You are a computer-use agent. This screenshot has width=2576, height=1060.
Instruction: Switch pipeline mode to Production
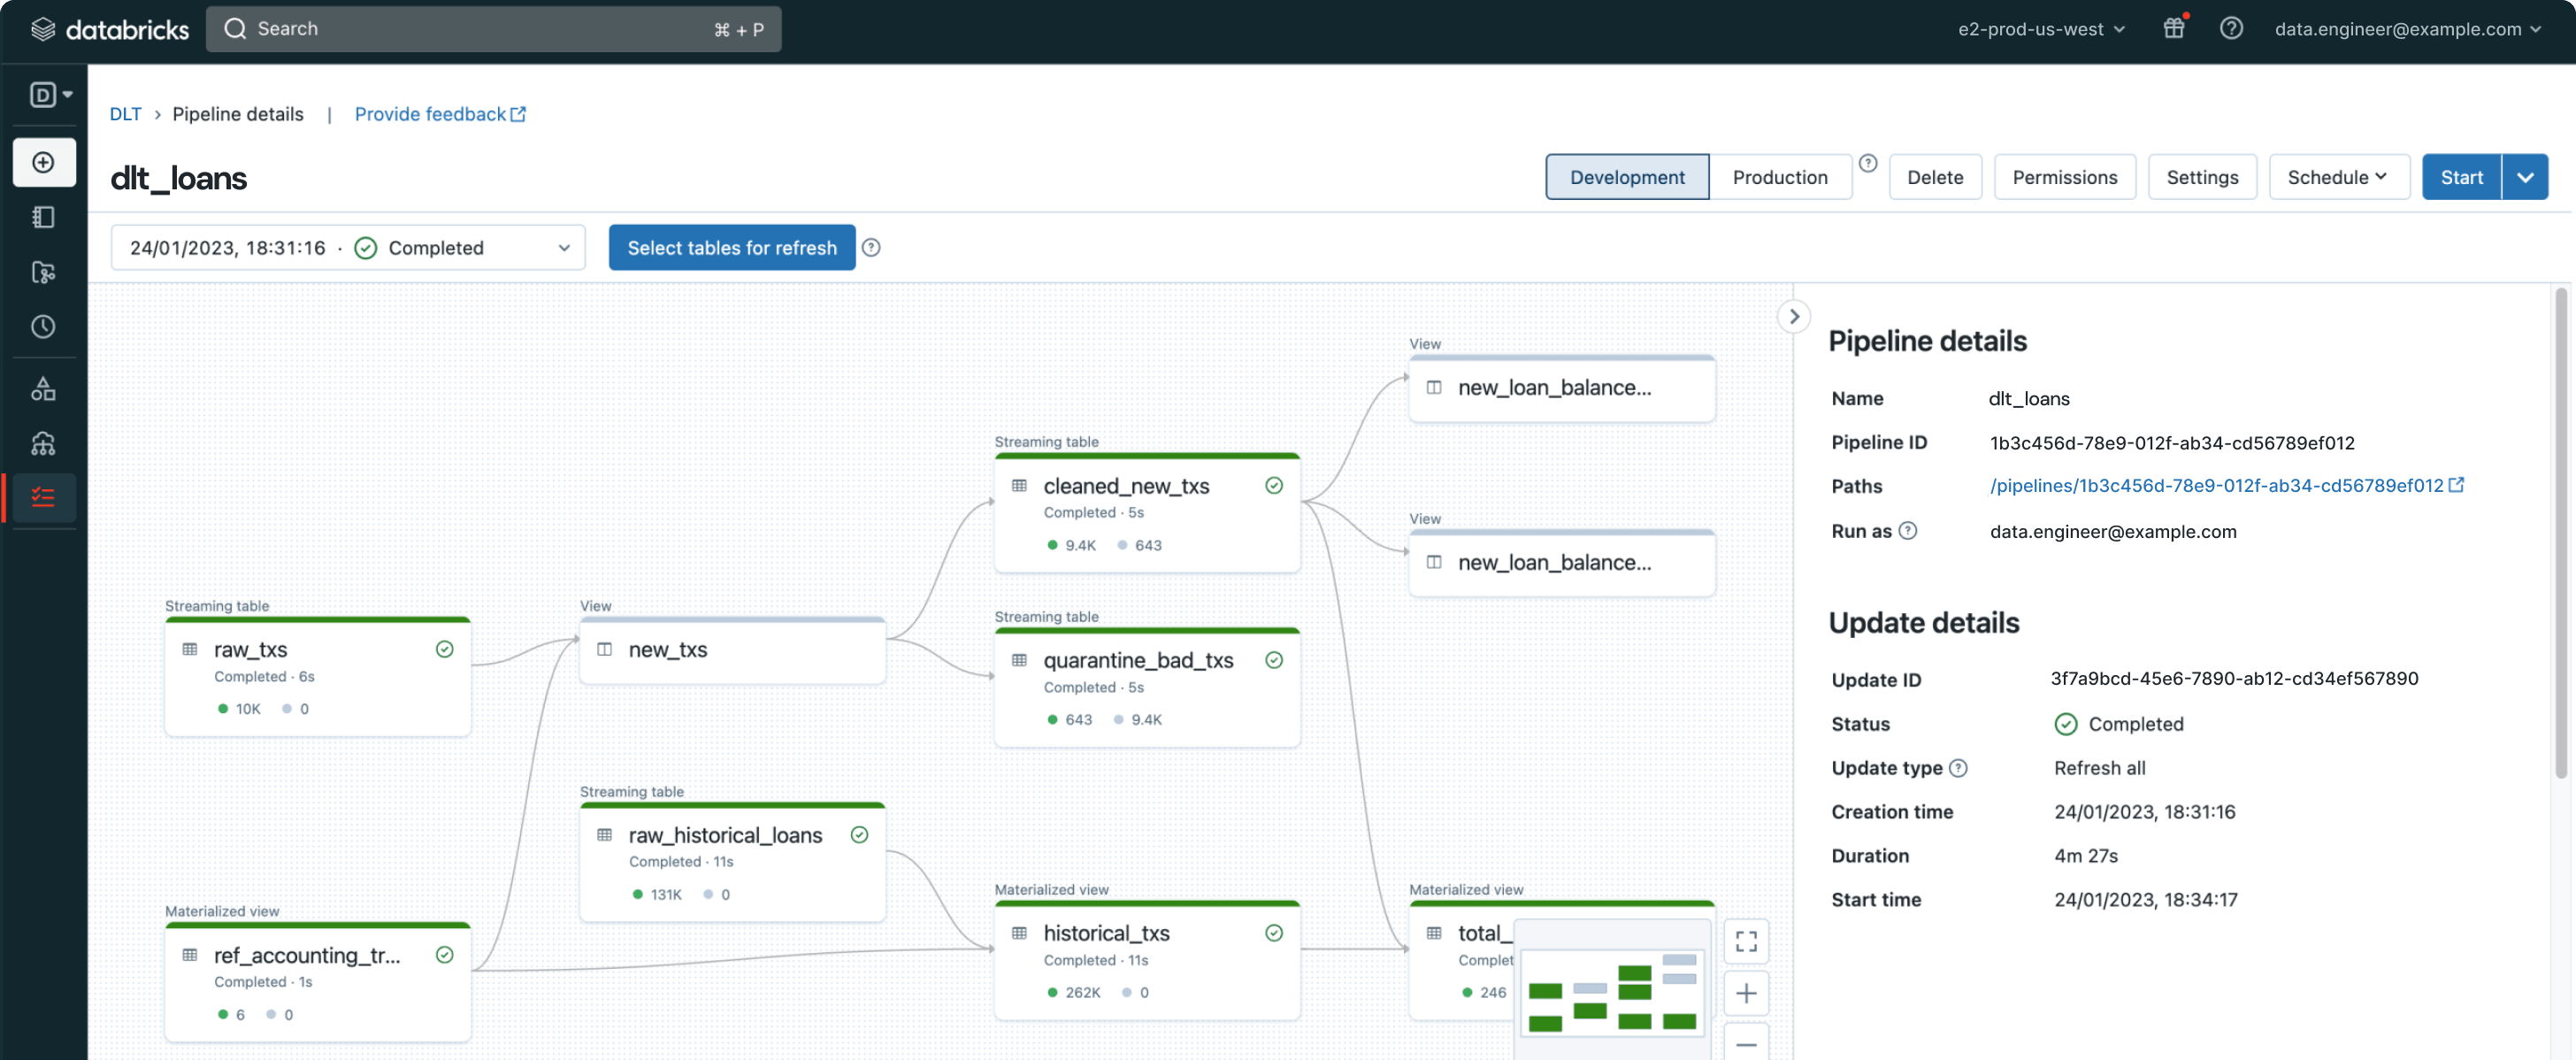(x=1779, y=177)
